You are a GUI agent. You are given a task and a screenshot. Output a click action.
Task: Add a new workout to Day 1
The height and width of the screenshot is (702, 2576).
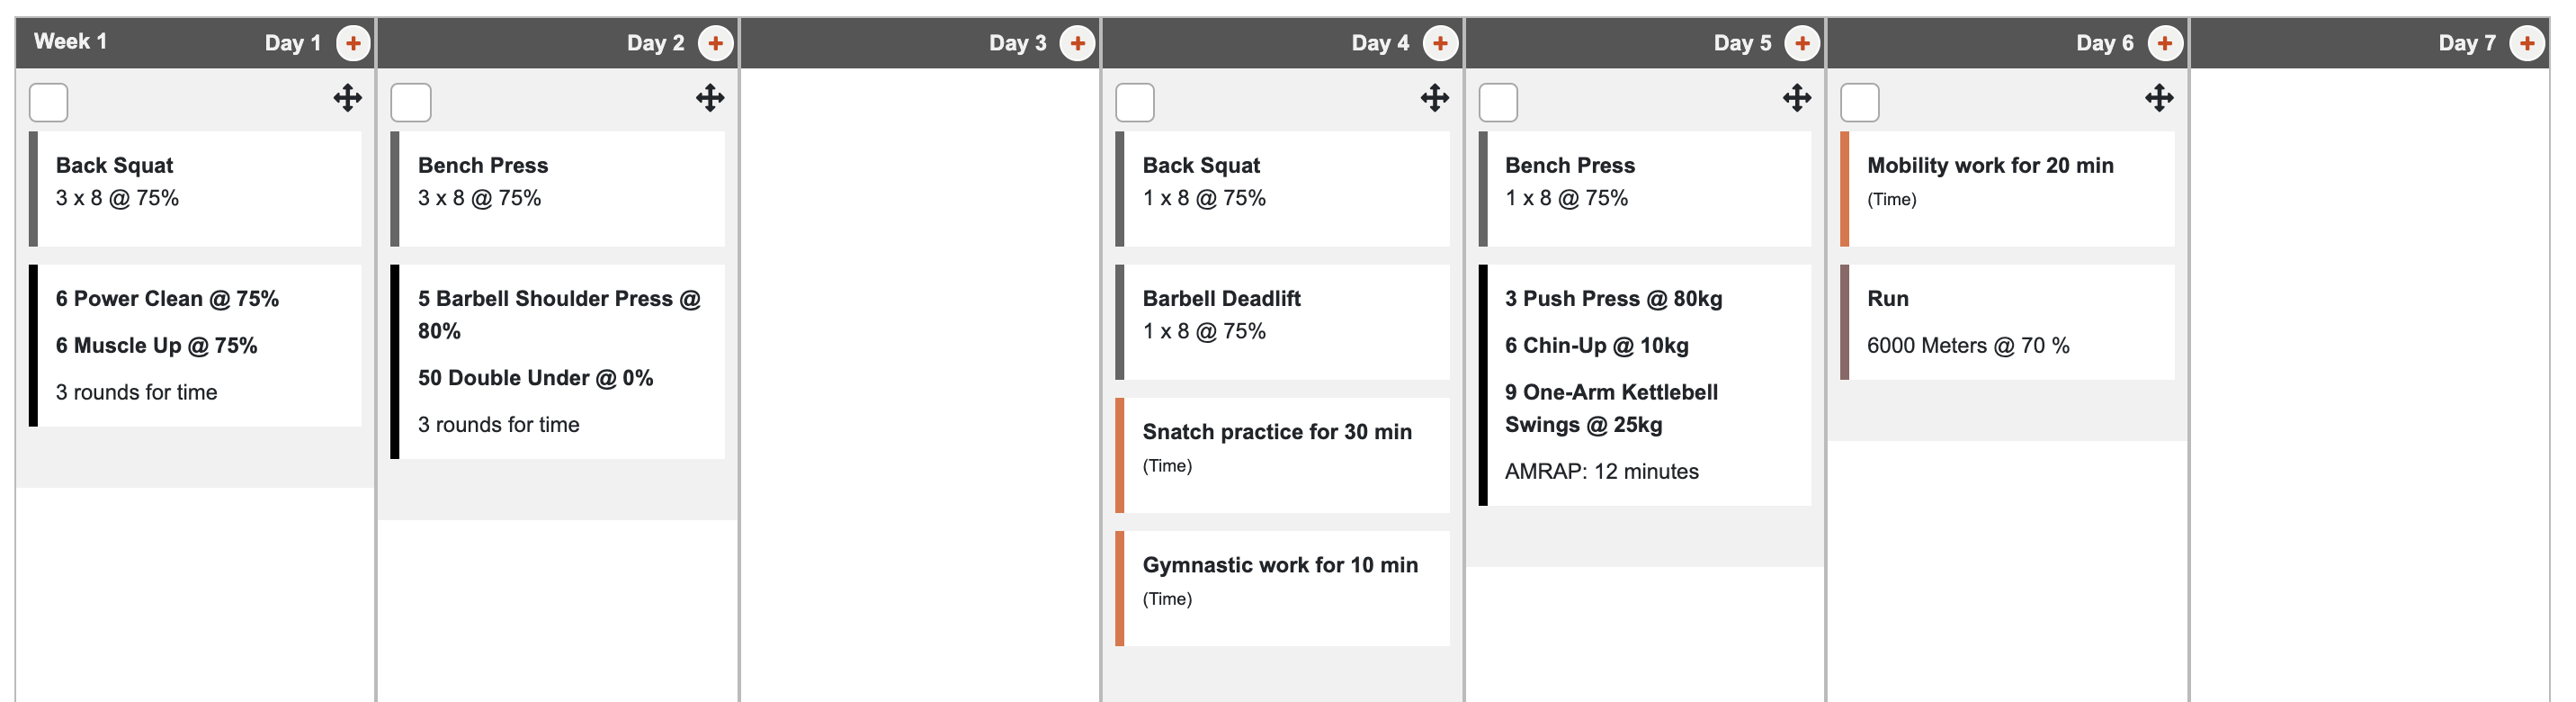[353, 42]
